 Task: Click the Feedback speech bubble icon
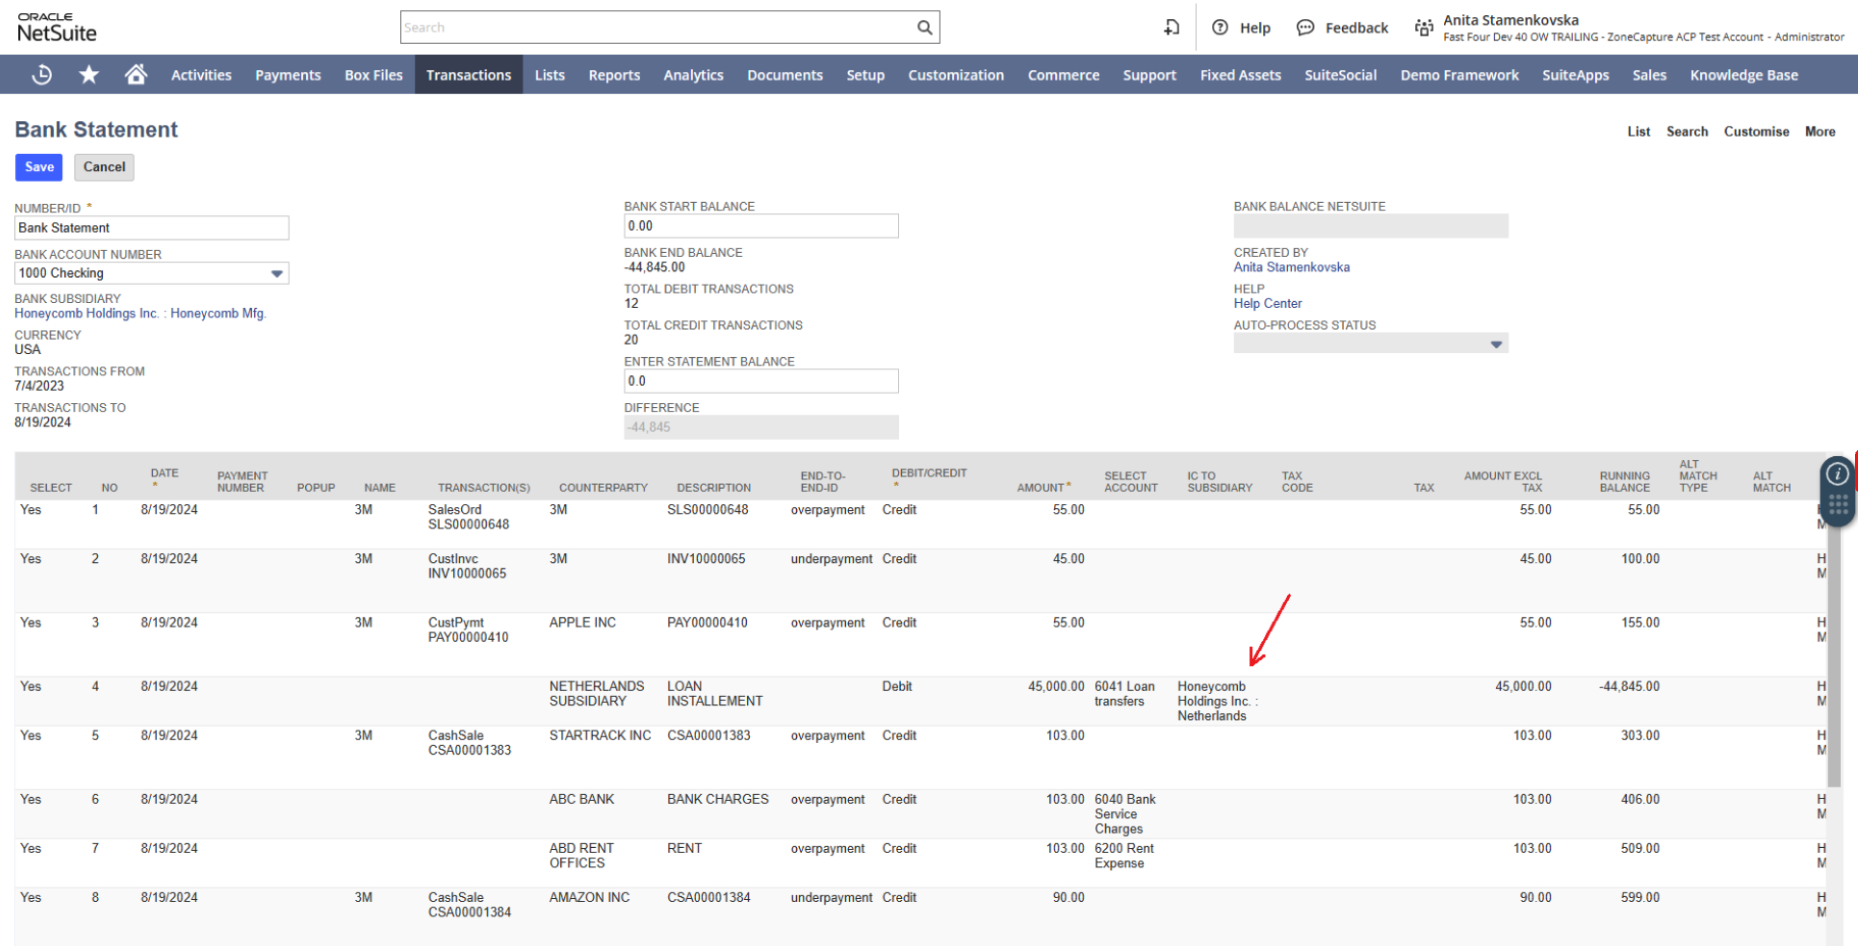1305,28
